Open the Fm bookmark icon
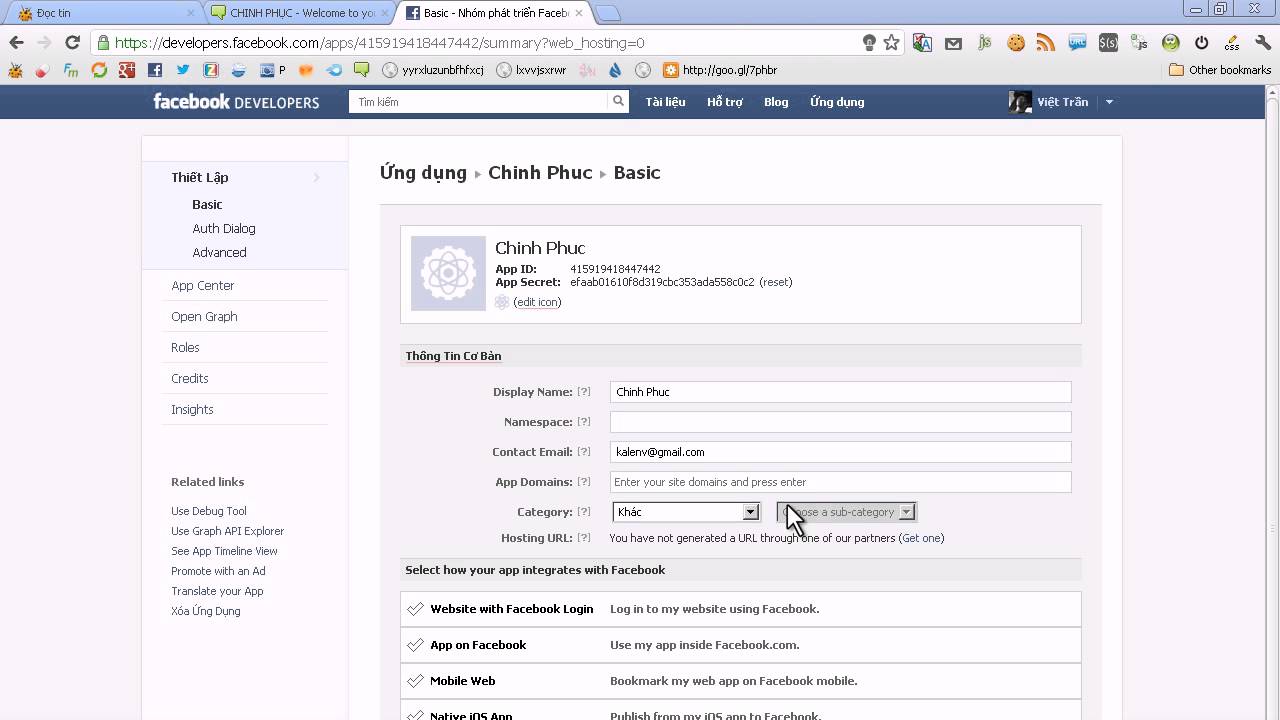The height and width of the screenshot is (720, 1280). pos(70,70)
